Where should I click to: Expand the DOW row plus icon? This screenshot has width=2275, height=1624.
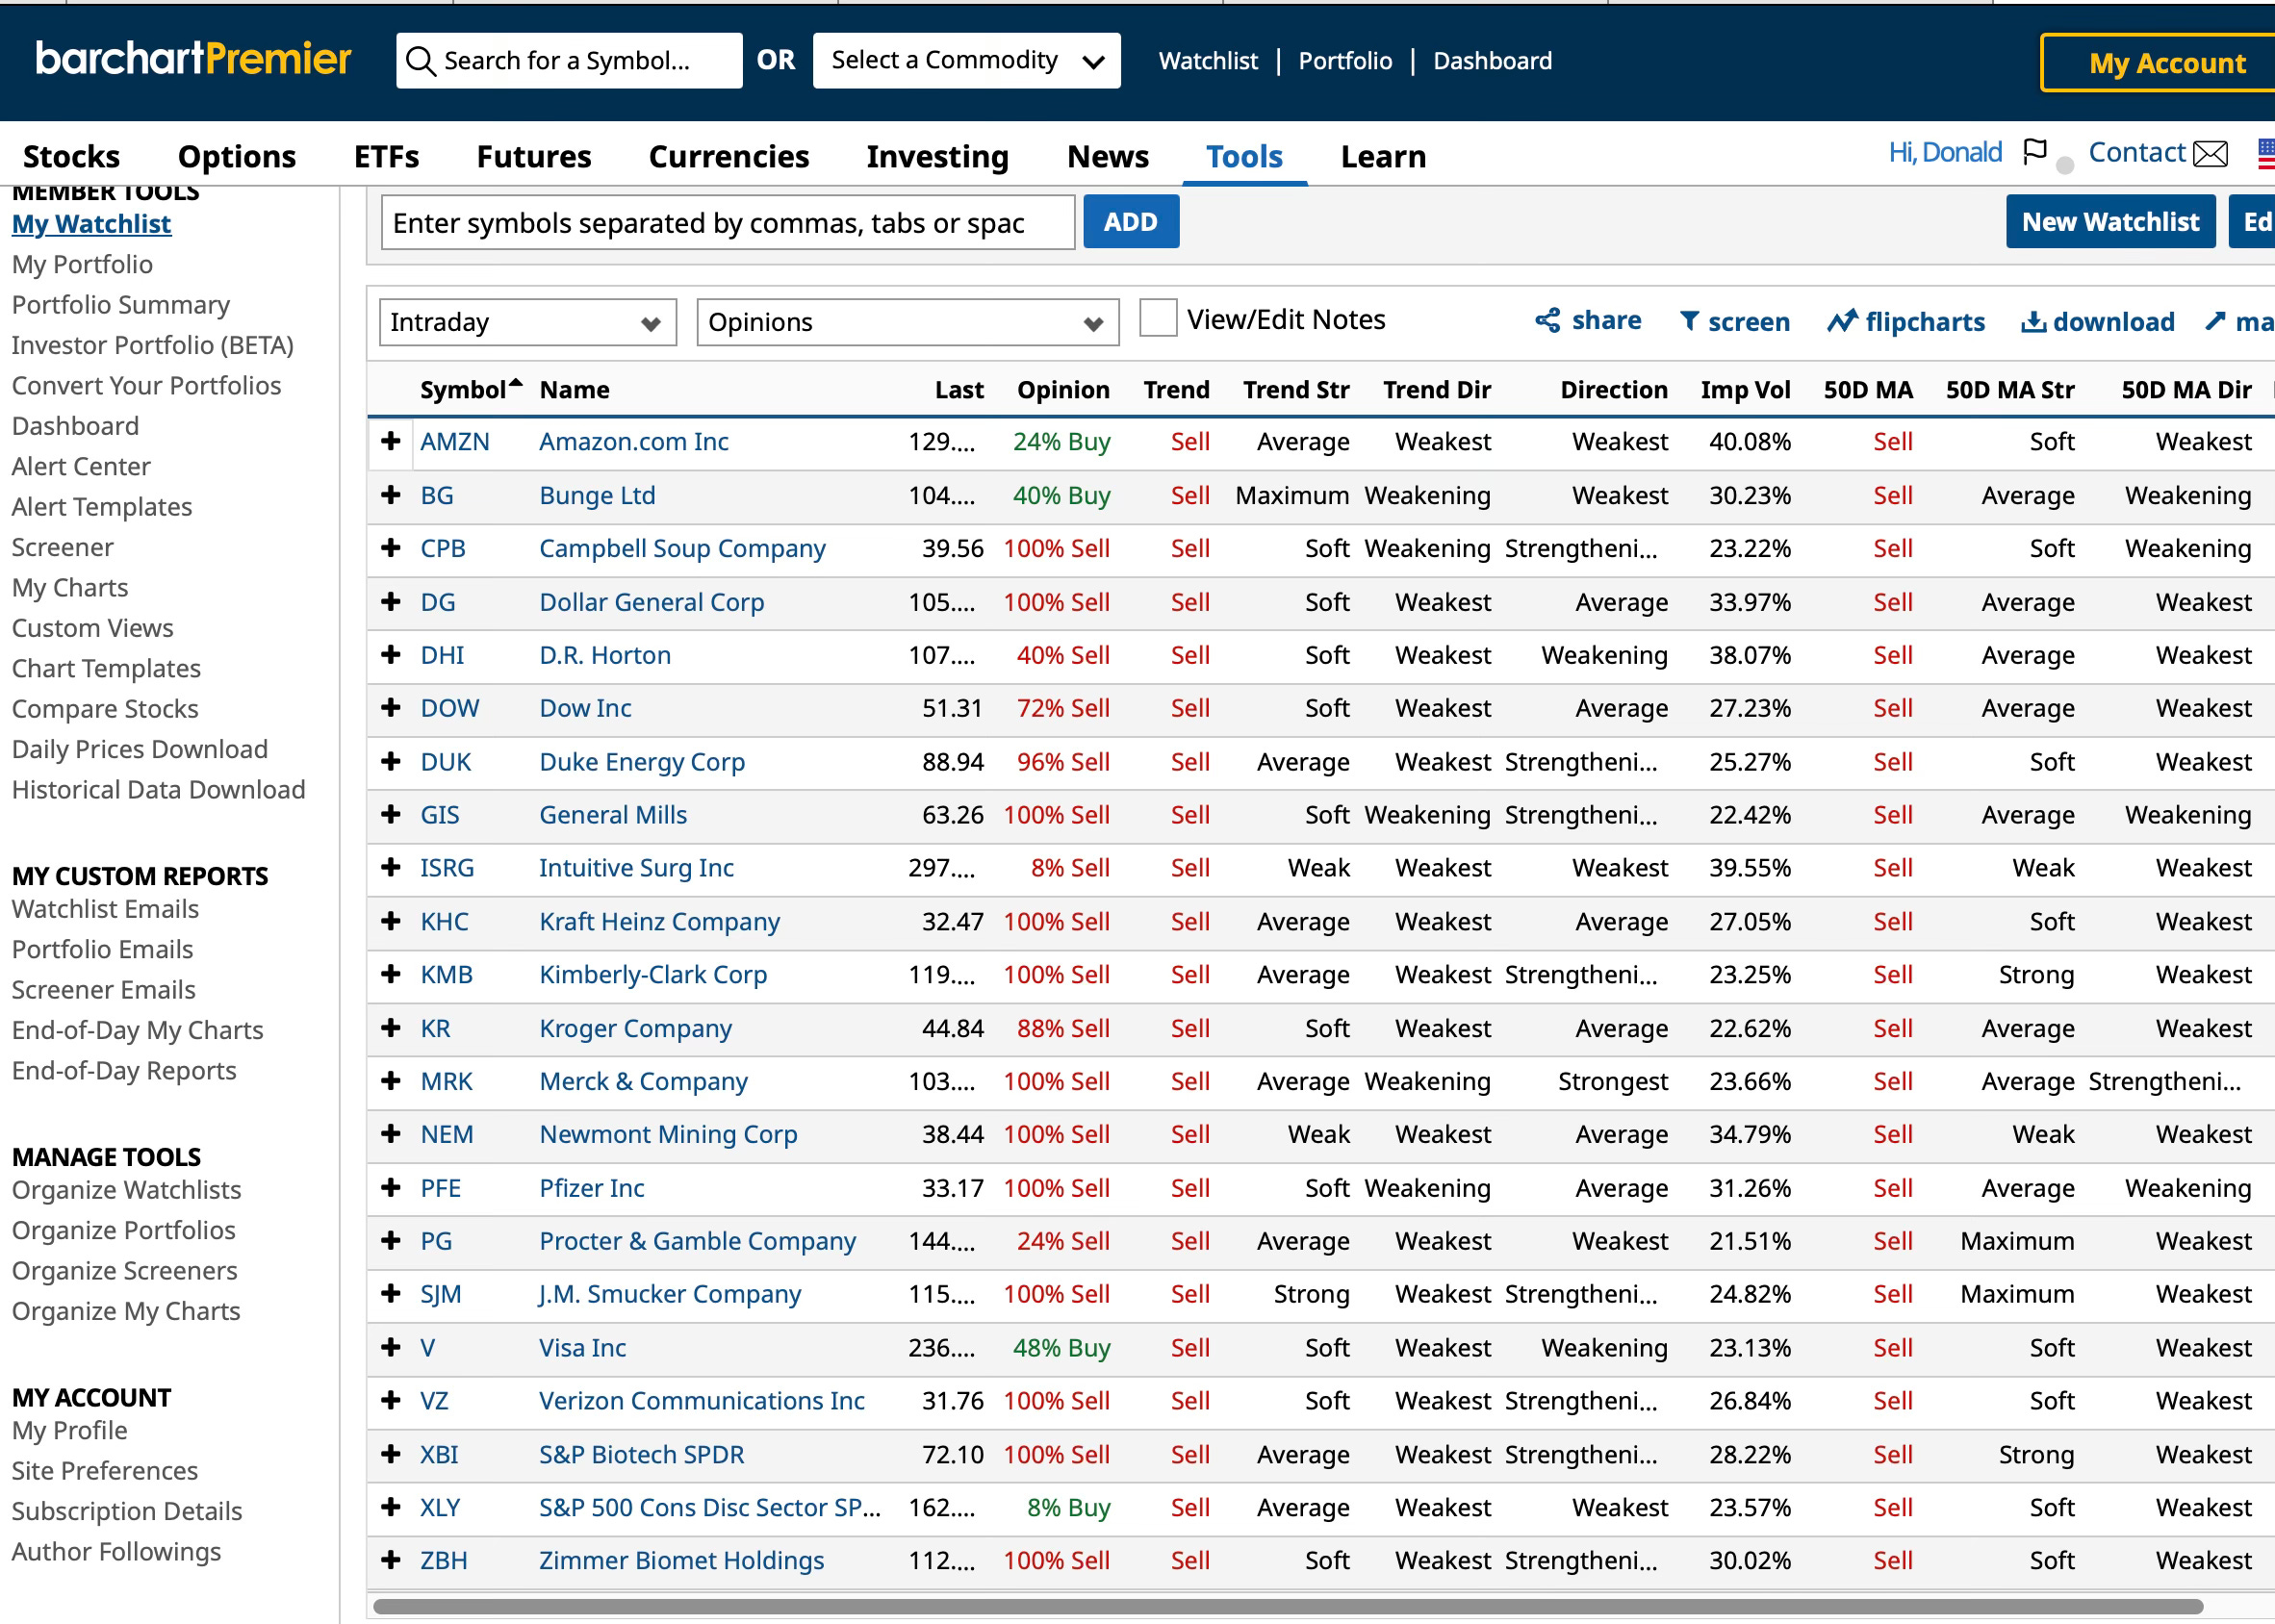391,708
